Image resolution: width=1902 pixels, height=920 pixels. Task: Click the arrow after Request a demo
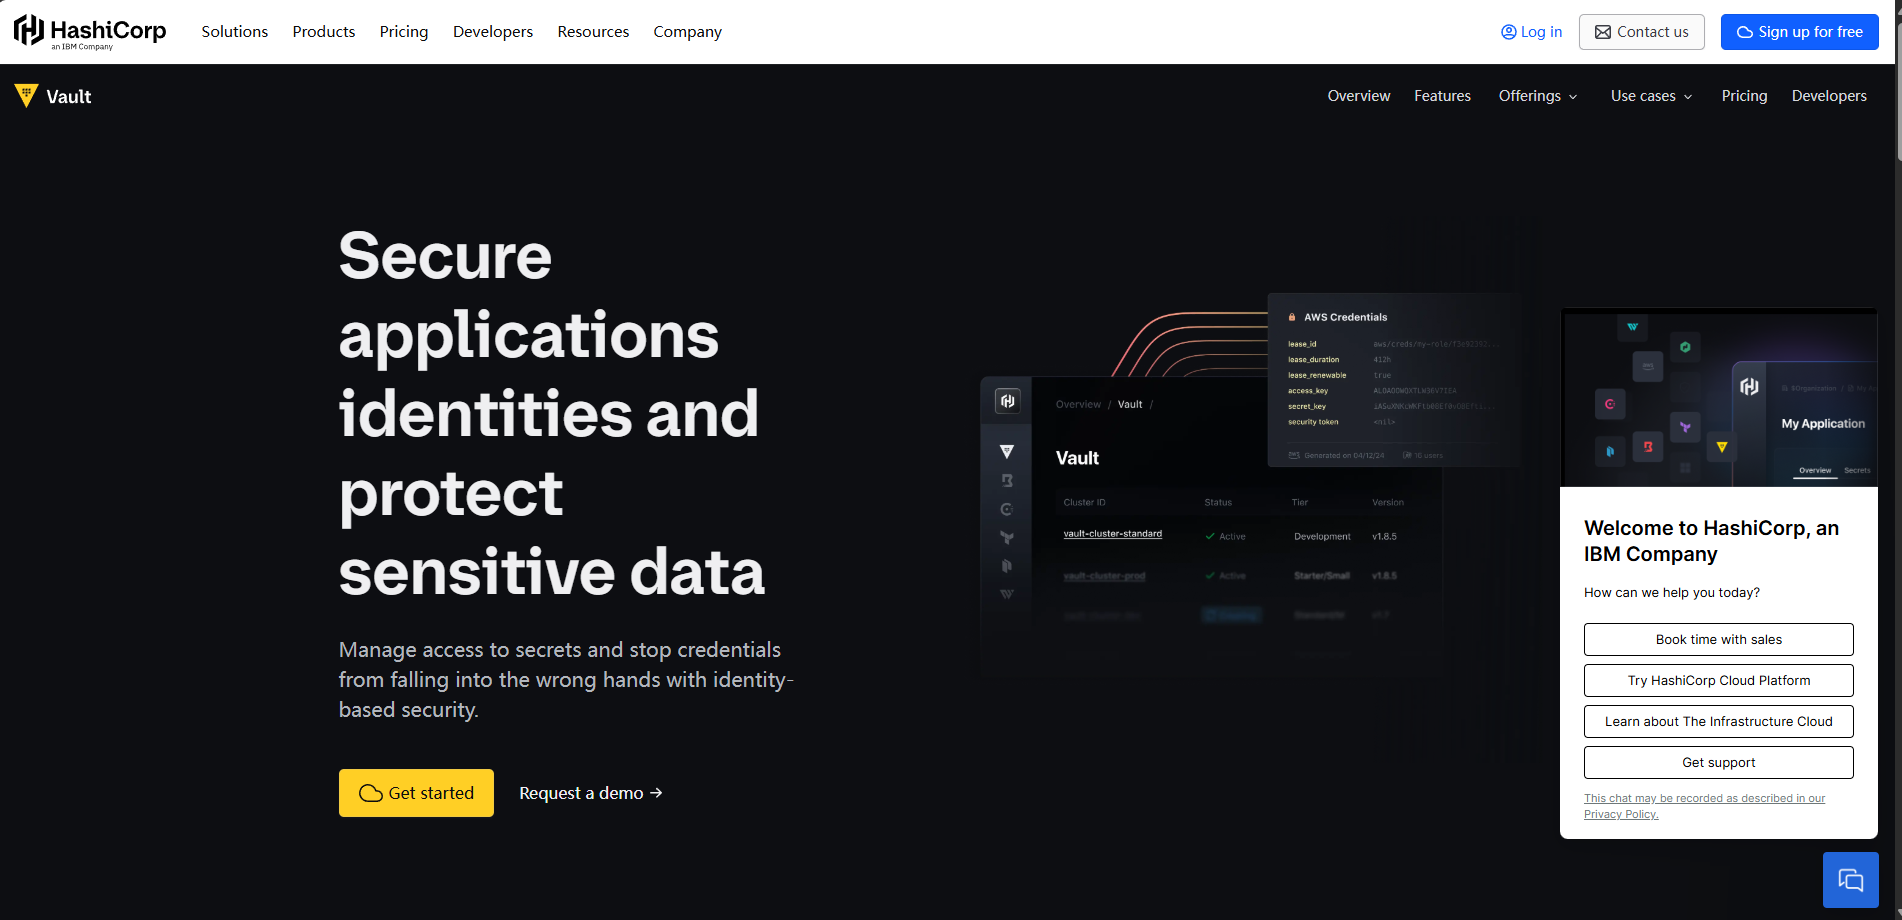click(656, 793)
